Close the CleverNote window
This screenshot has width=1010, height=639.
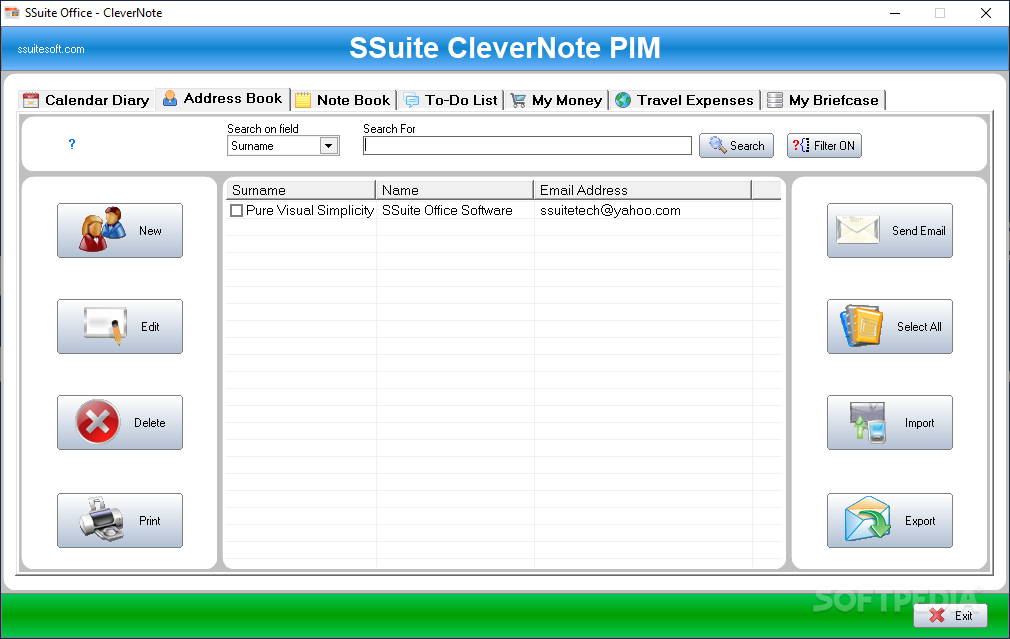click(986, 13)
